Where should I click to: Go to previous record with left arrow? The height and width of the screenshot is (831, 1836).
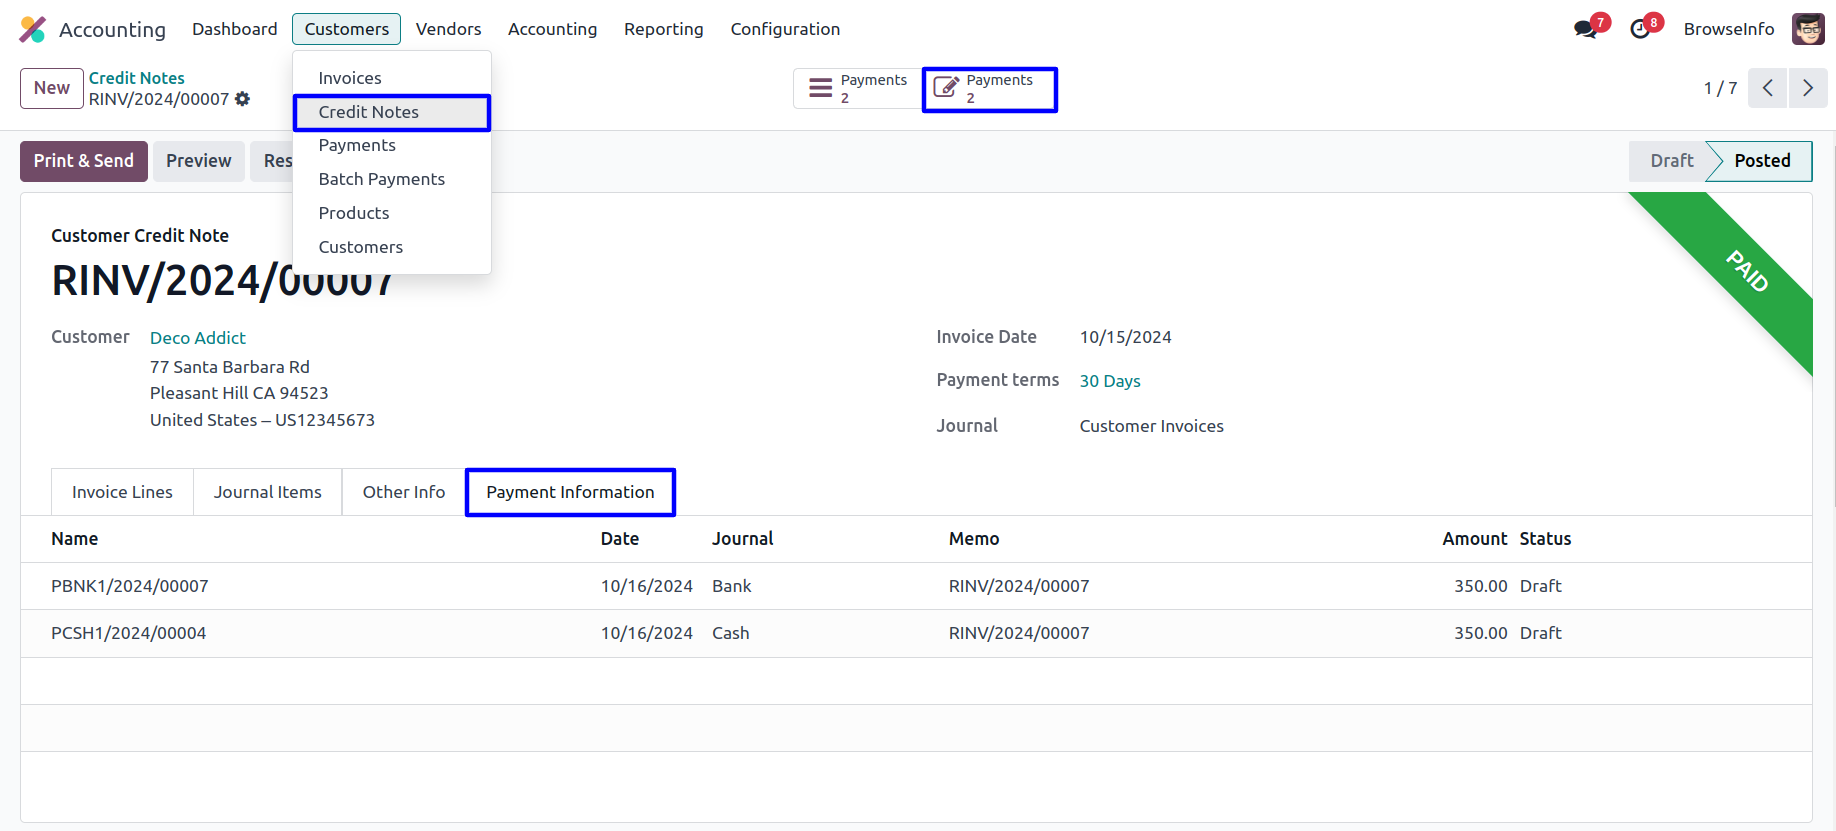pyautogui.click(x=1767, y=88)
